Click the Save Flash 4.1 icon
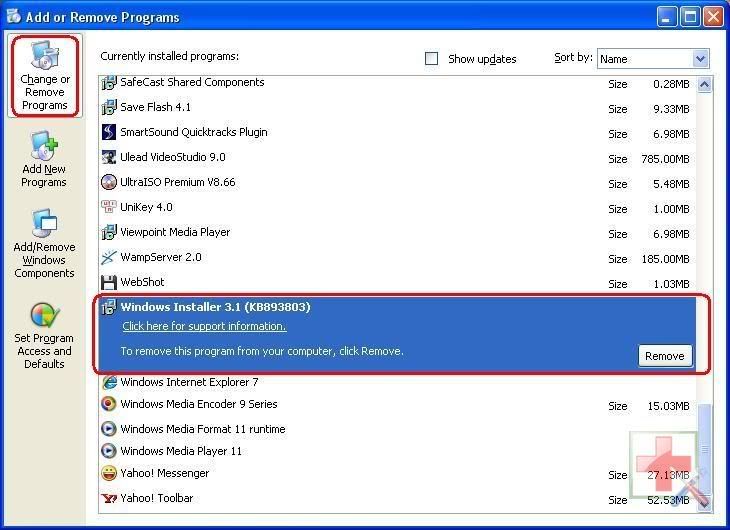 109,108
